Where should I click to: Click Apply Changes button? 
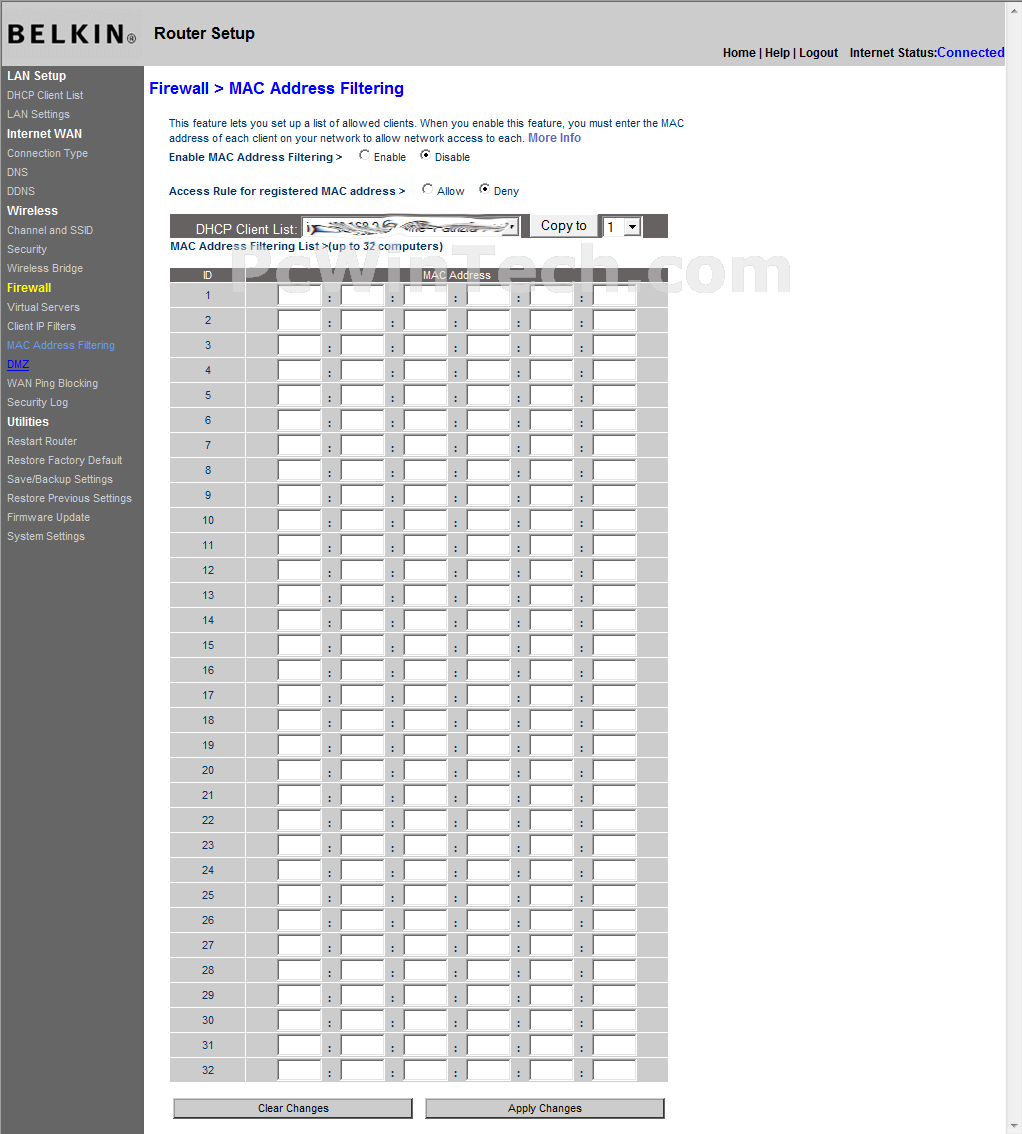point(545,1108)
